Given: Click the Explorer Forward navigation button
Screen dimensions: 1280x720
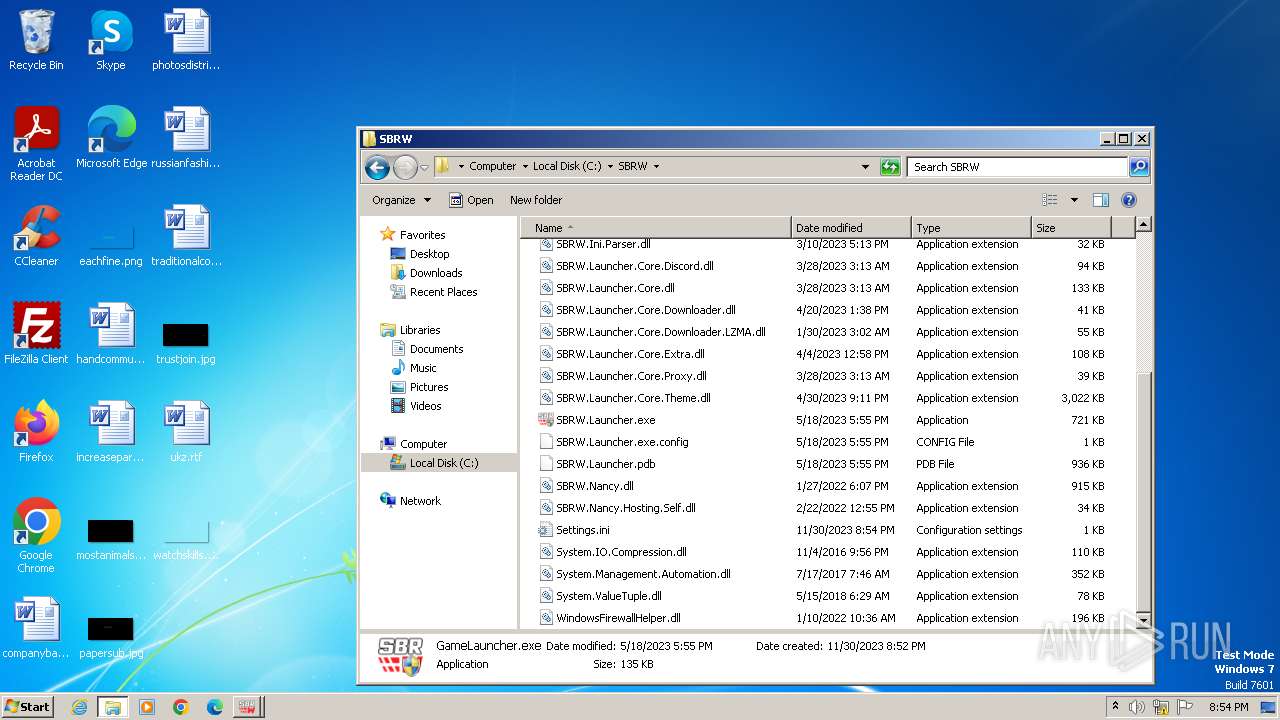Looking at the screenshot, I should point(405,167).
